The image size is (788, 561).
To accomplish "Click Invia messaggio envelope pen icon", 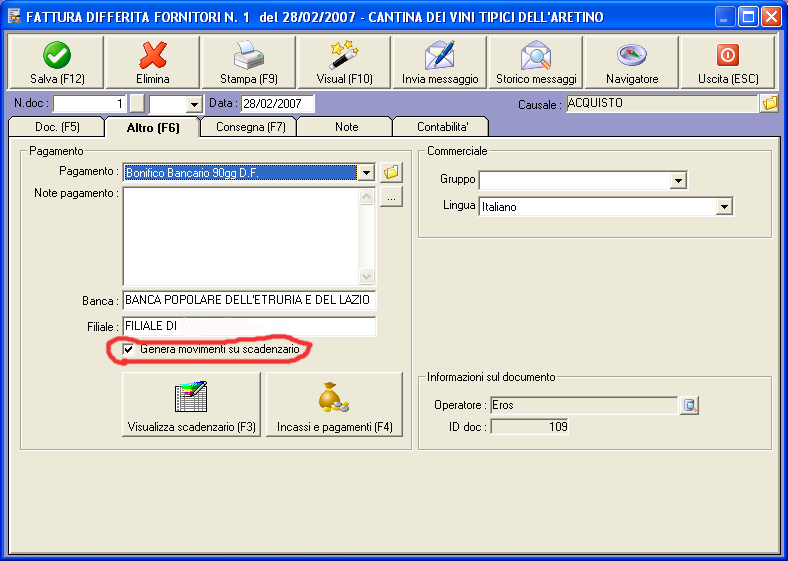I will tap(440, 55).
